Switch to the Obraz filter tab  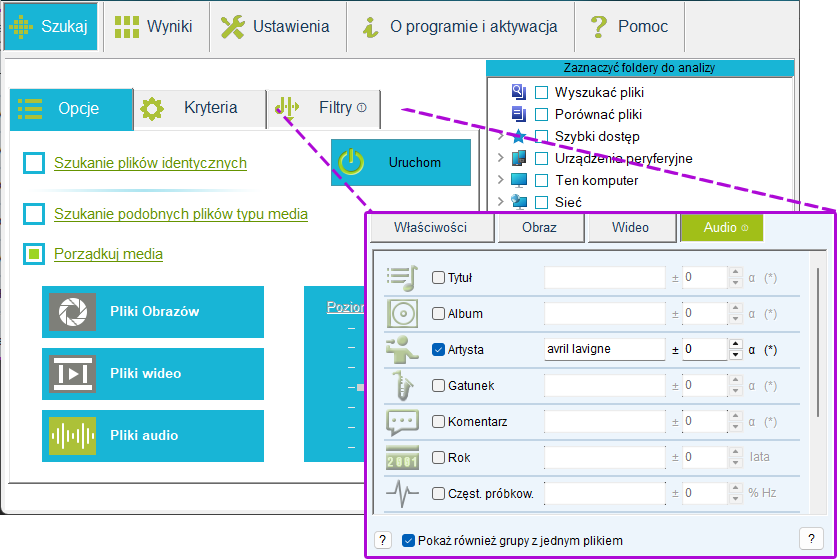540,227
